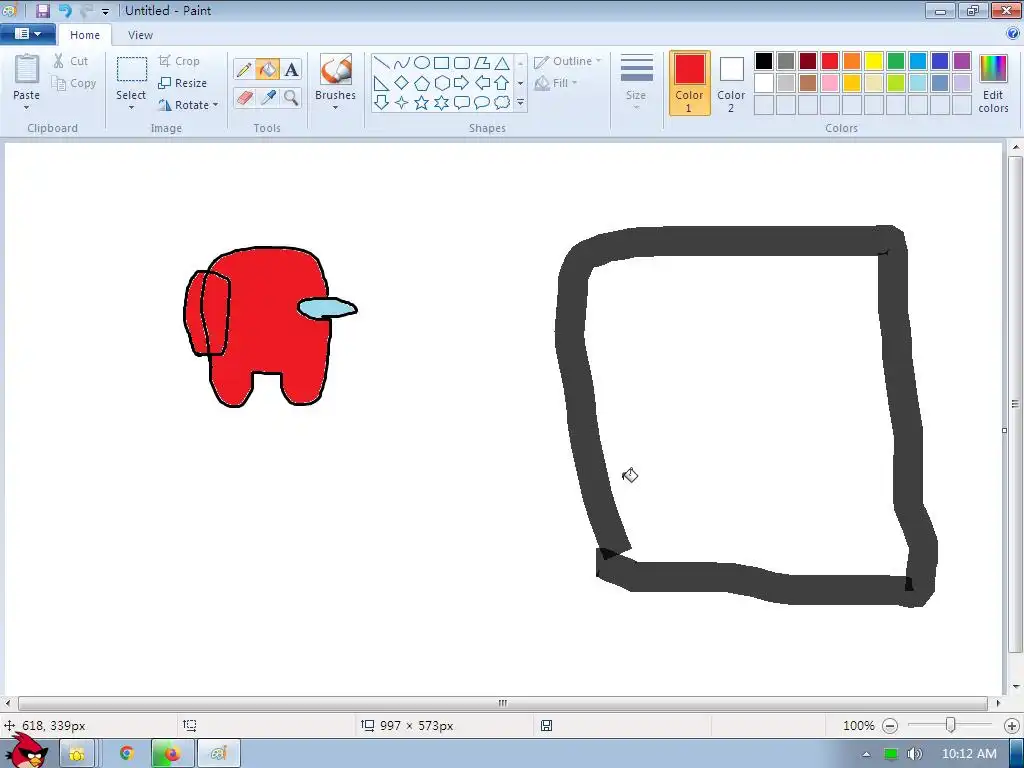The image size is (1024, 768).
Task: Switch to the Home tab
Action: (x=85, y=35)
